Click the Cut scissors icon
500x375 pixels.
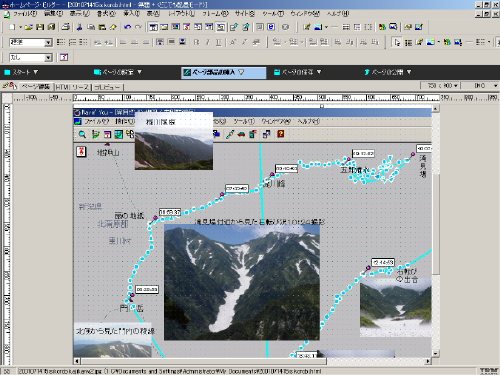click(79, 27)
